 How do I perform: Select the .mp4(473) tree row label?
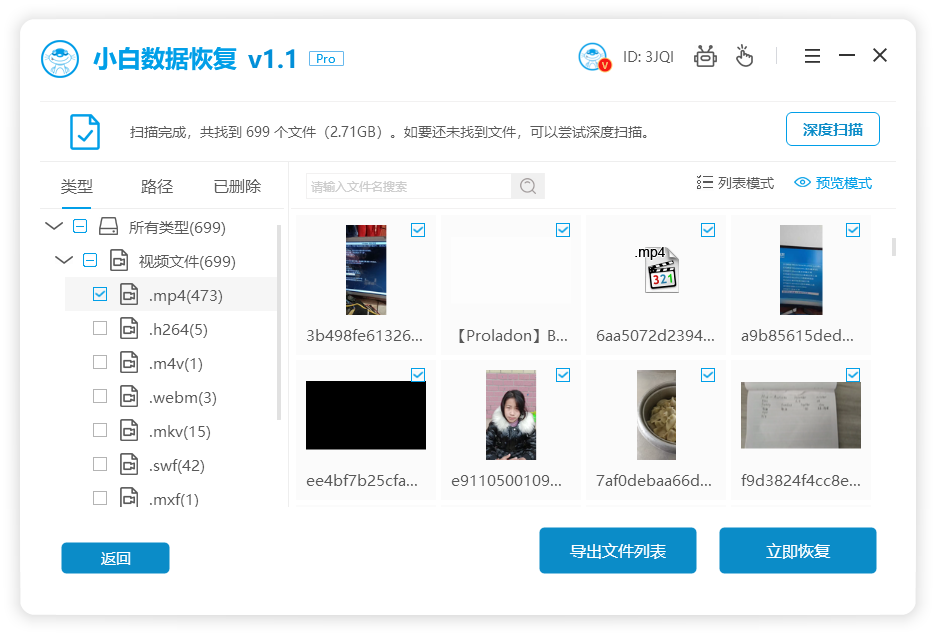point(186,295)
